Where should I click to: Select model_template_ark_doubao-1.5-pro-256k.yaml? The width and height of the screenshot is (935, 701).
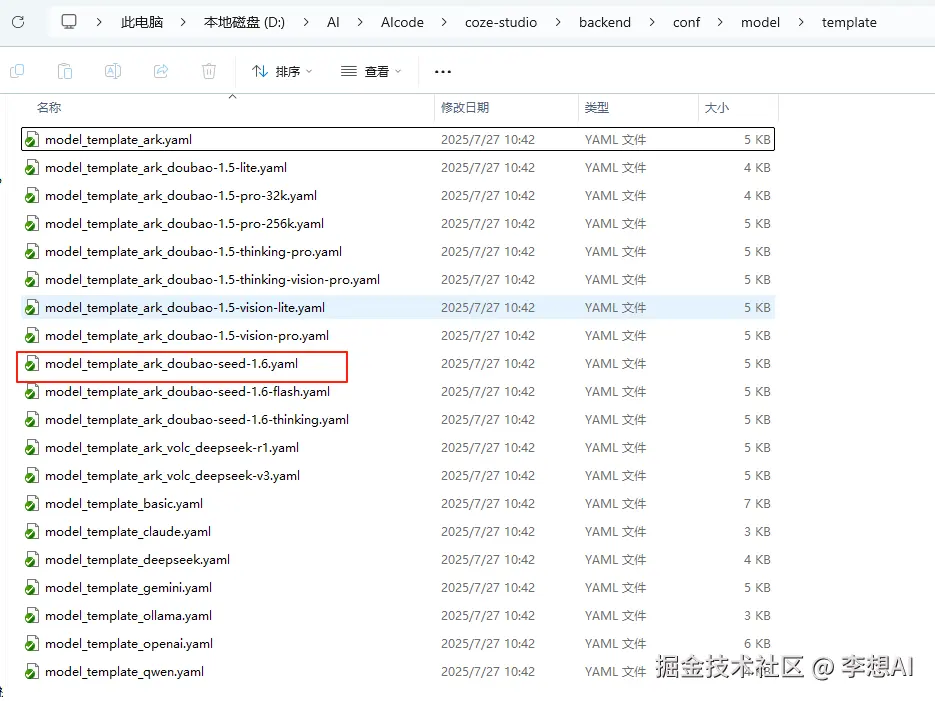[x=398, y=224]
